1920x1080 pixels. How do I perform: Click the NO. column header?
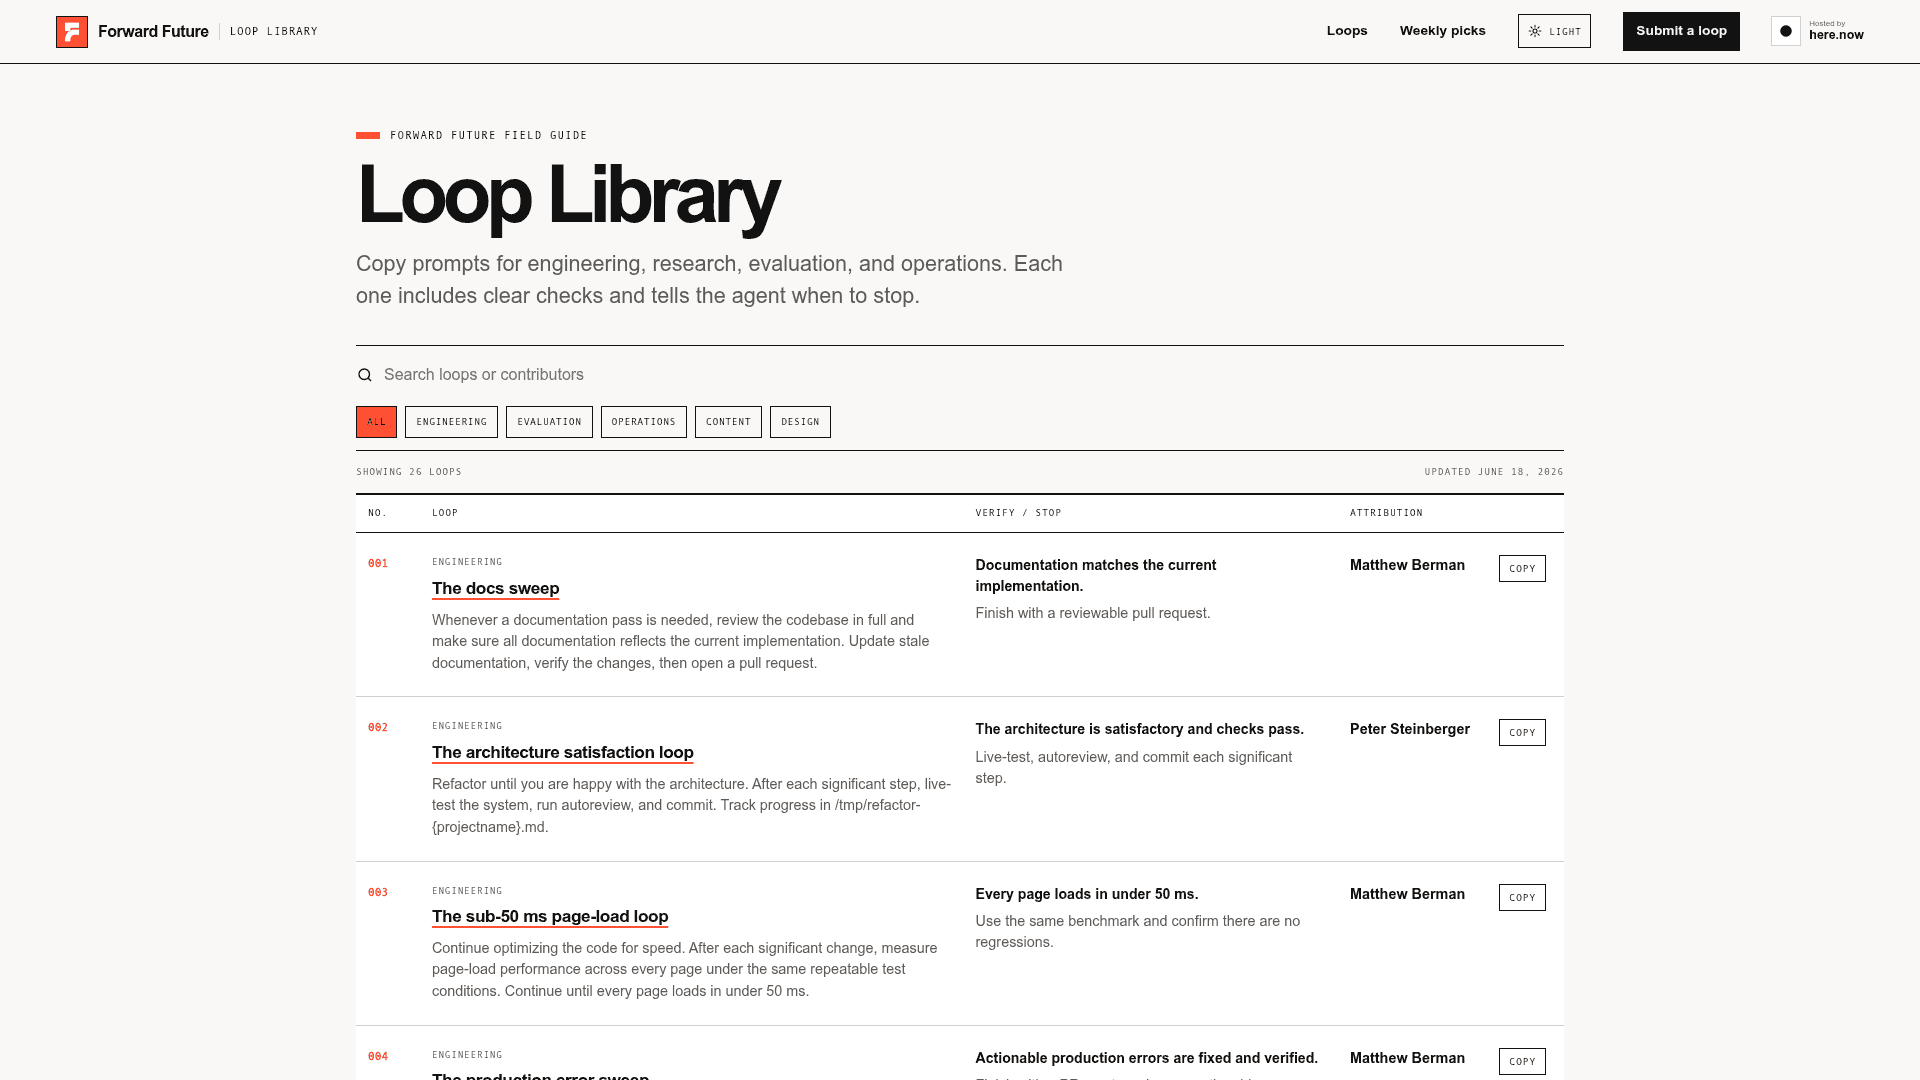point(377,513)
